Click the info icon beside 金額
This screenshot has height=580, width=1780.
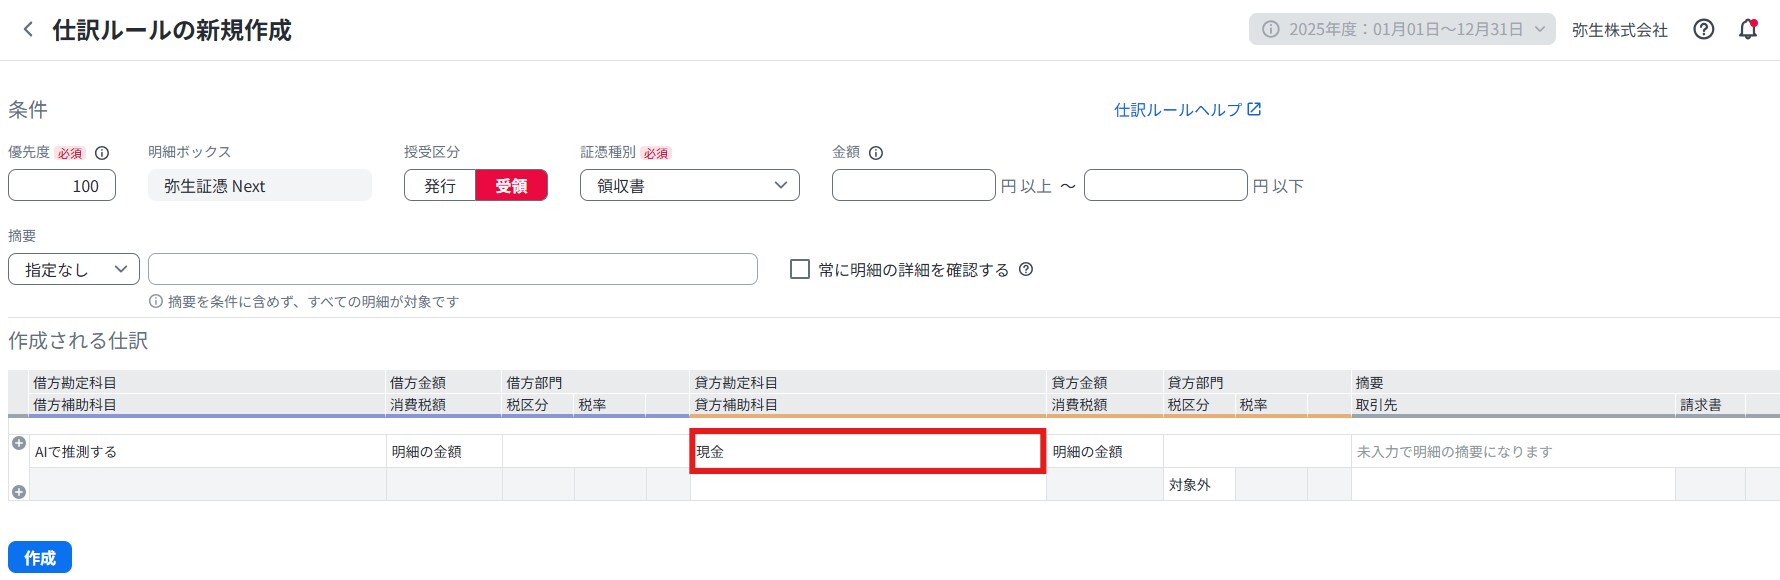876,153
